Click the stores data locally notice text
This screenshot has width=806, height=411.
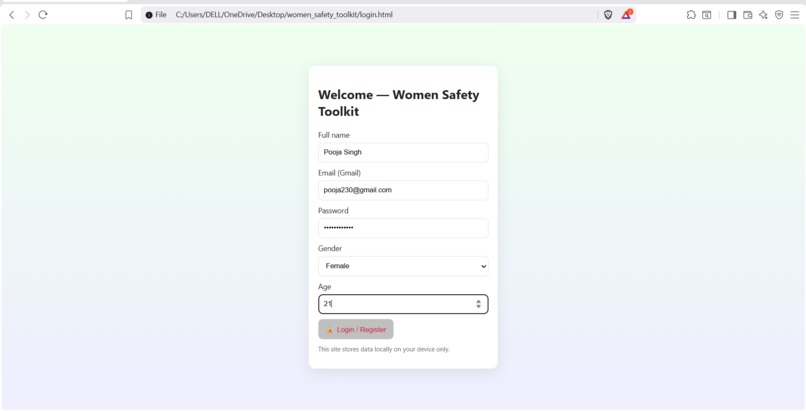tap(384, 349)
